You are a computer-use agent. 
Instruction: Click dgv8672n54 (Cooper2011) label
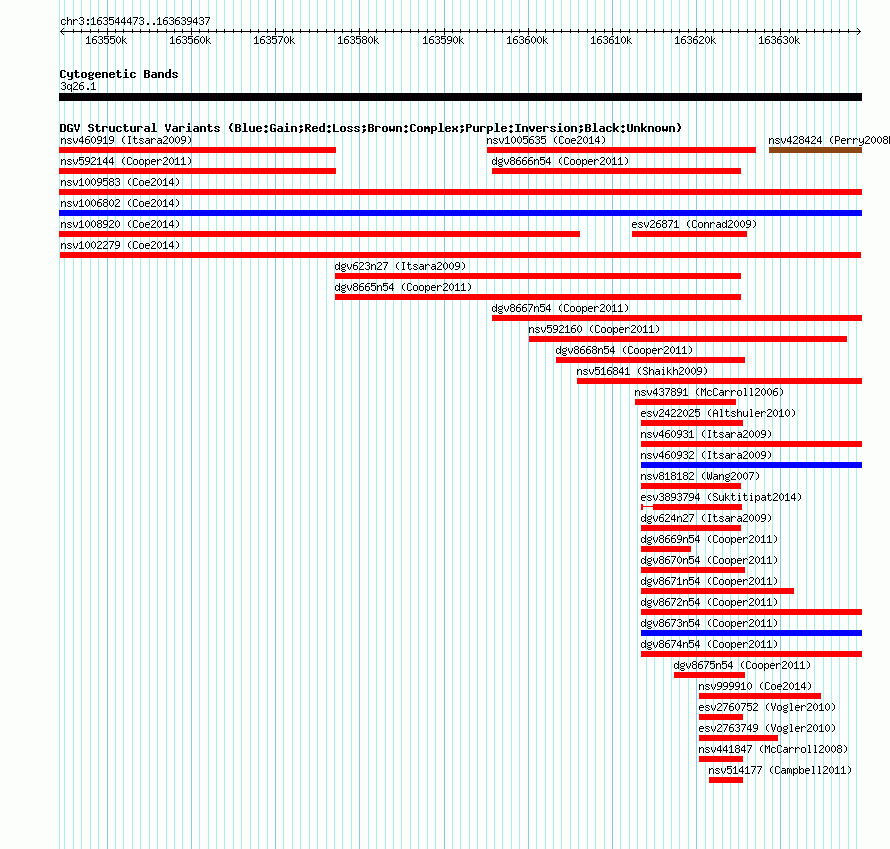(x=710, y=602)
